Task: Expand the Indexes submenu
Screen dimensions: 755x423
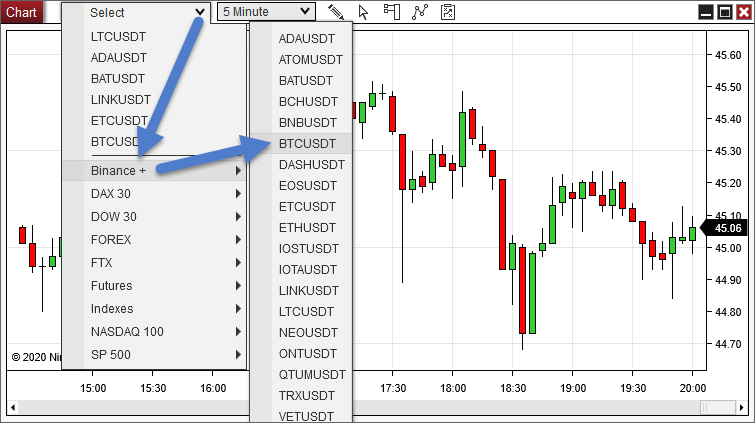Action: pyautogui.click(x=154, y=309)
